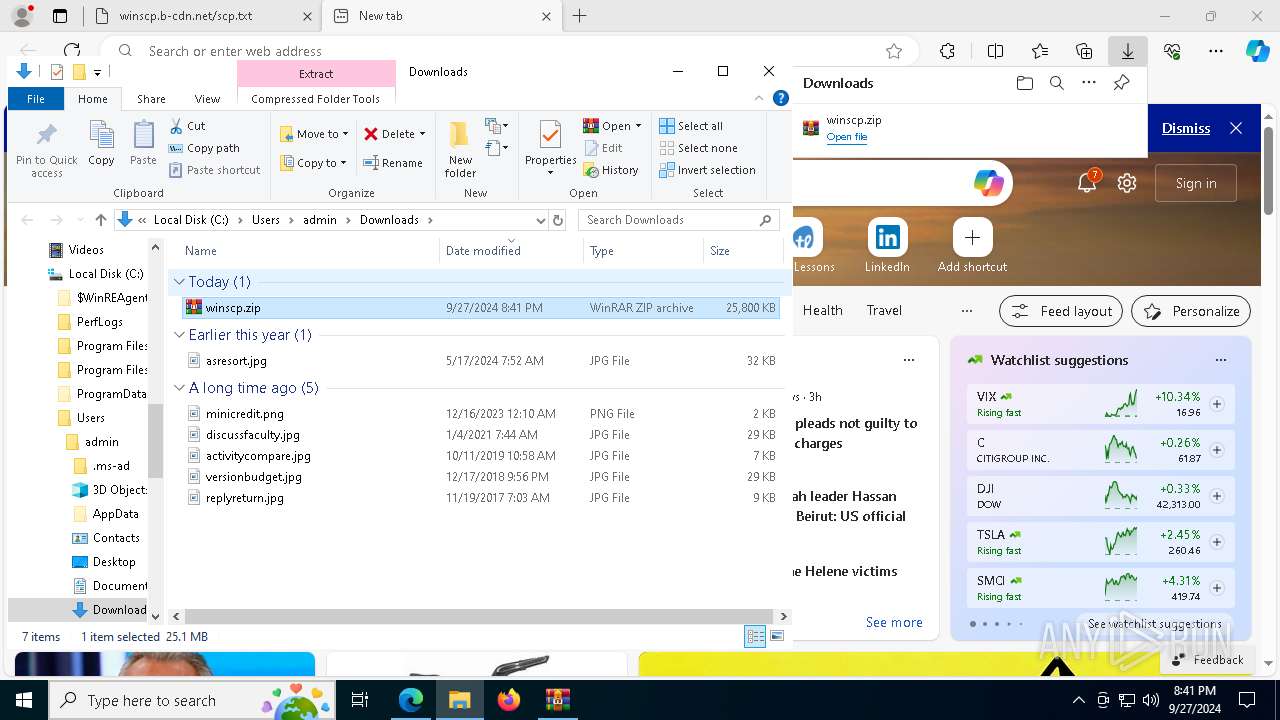Click the Cut scissors command
Image resolution: width=1280 pixels, height=720 pixels.
pyautogui.click(x=187, y=126)
